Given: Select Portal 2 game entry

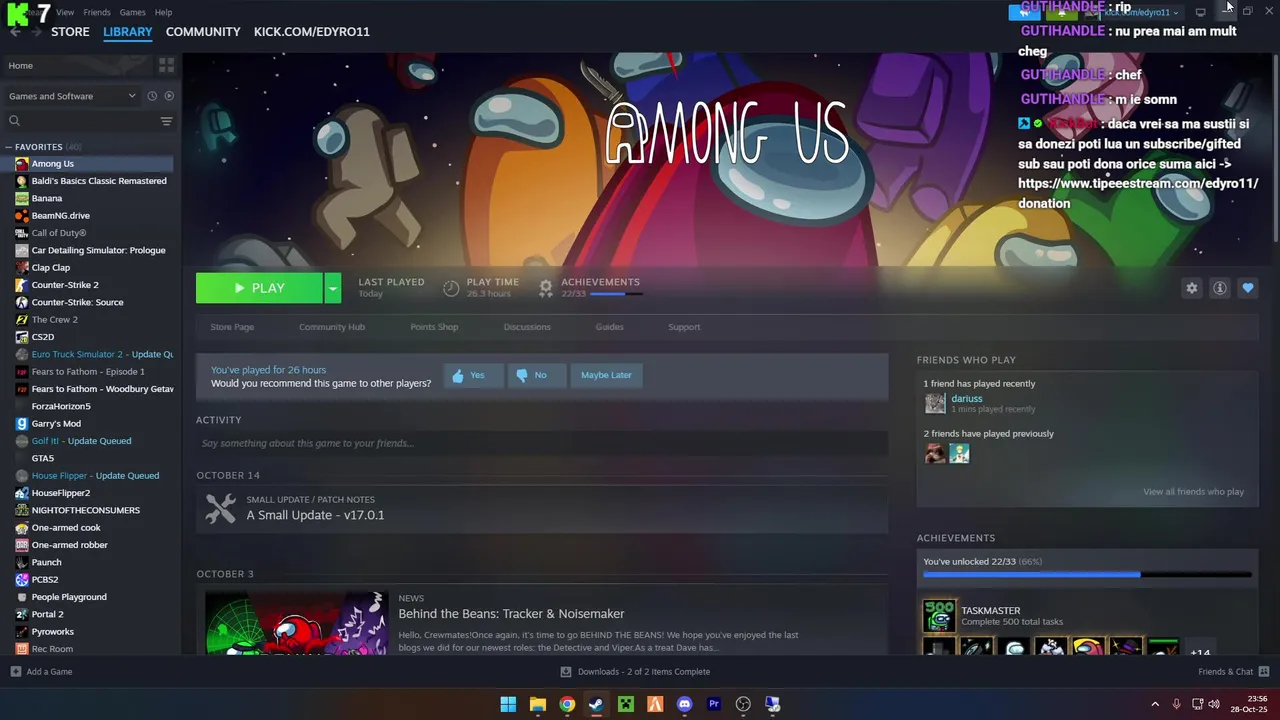Looking at the screenshot, I should 47,614.
